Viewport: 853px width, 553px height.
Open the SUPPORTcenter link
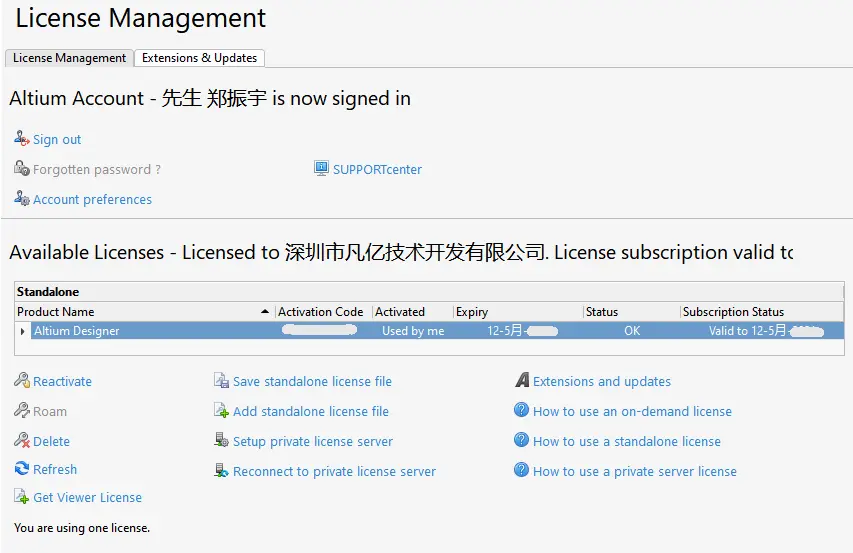pos(378,170)
